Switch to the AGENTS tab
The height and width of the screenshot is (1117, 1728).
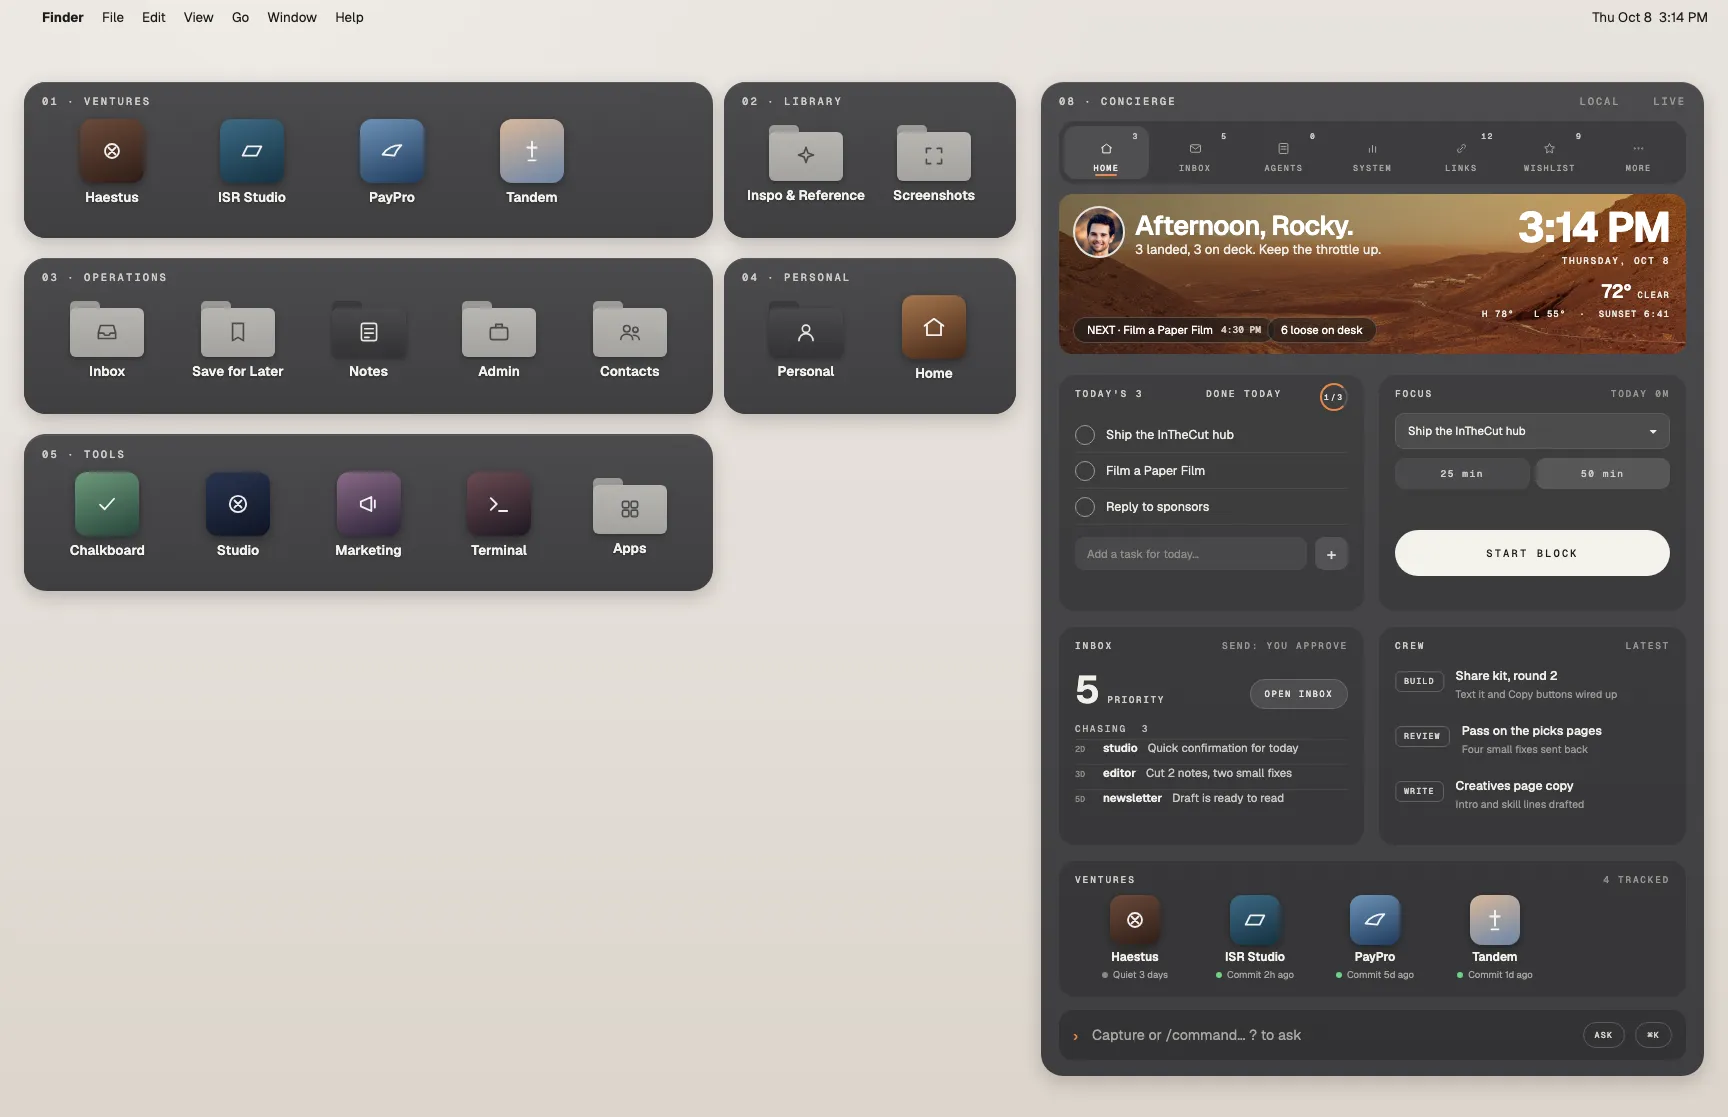pos(1283,154)
